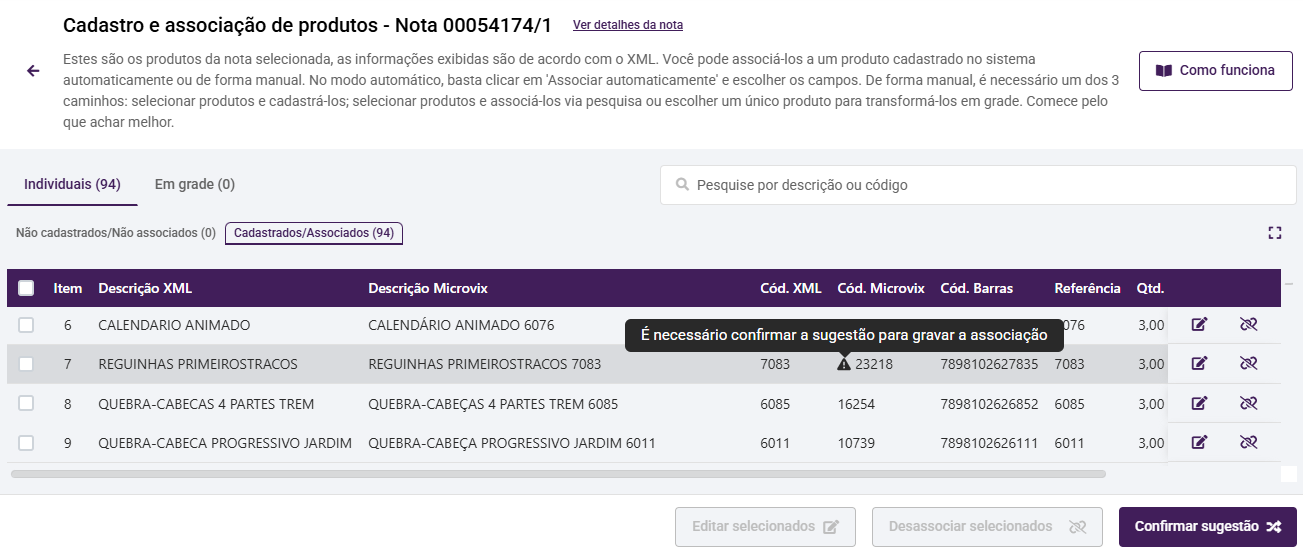Image resolution: width=1303 pixels, height=550 pixels.
Task: Focus the search by description or code field
Action: pyautogui.click(x=980, y=185)
